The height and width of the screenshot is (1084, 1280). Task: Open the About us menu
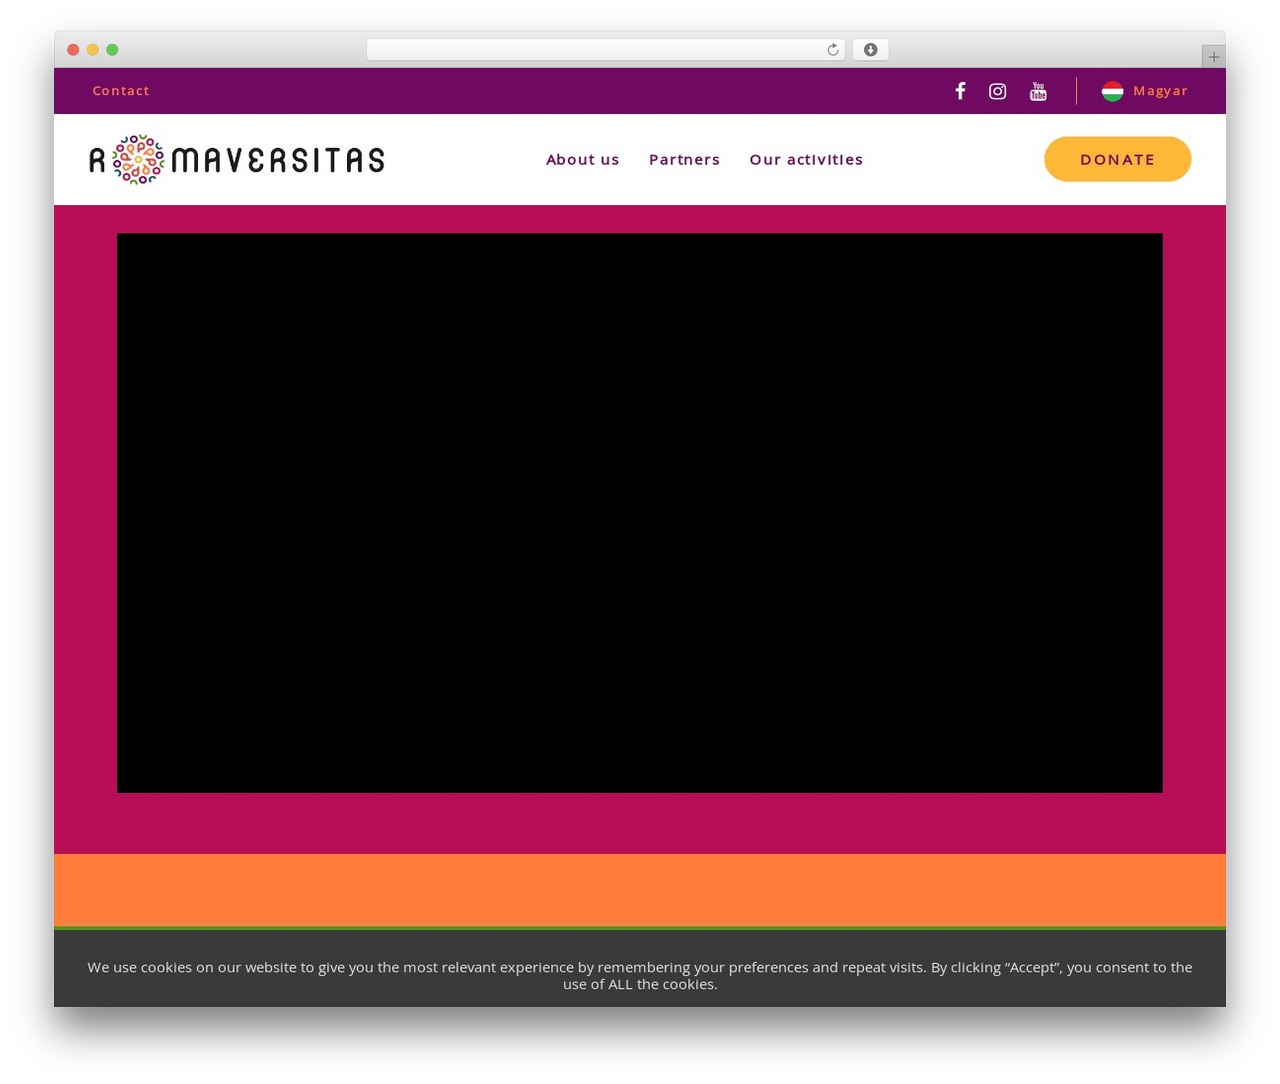583,159
